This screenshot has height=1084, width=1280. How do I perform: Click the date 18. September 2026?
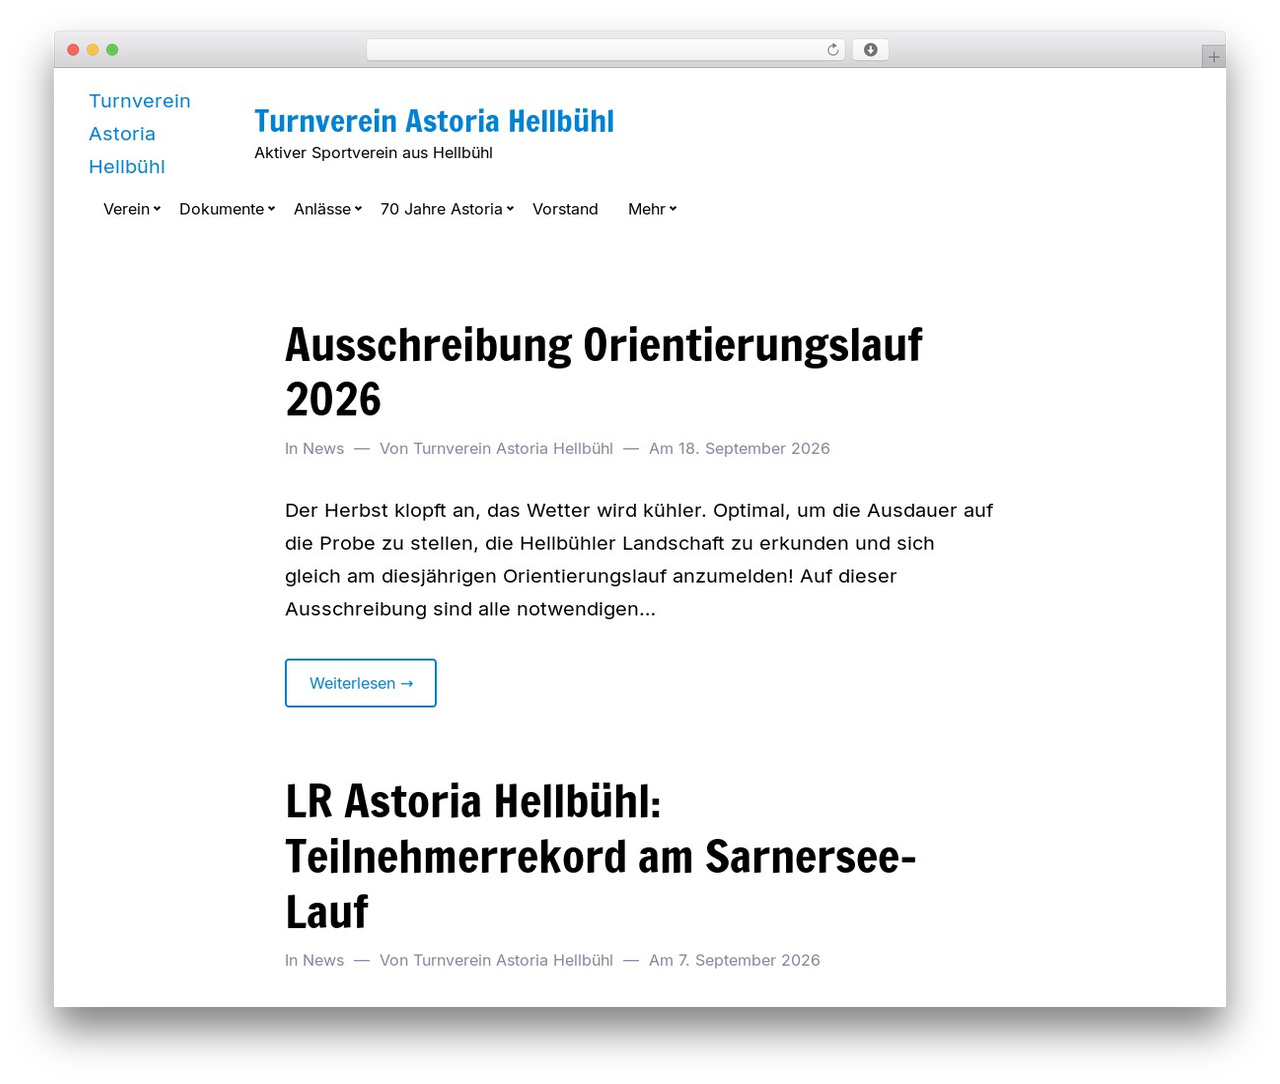pos(754,449)
